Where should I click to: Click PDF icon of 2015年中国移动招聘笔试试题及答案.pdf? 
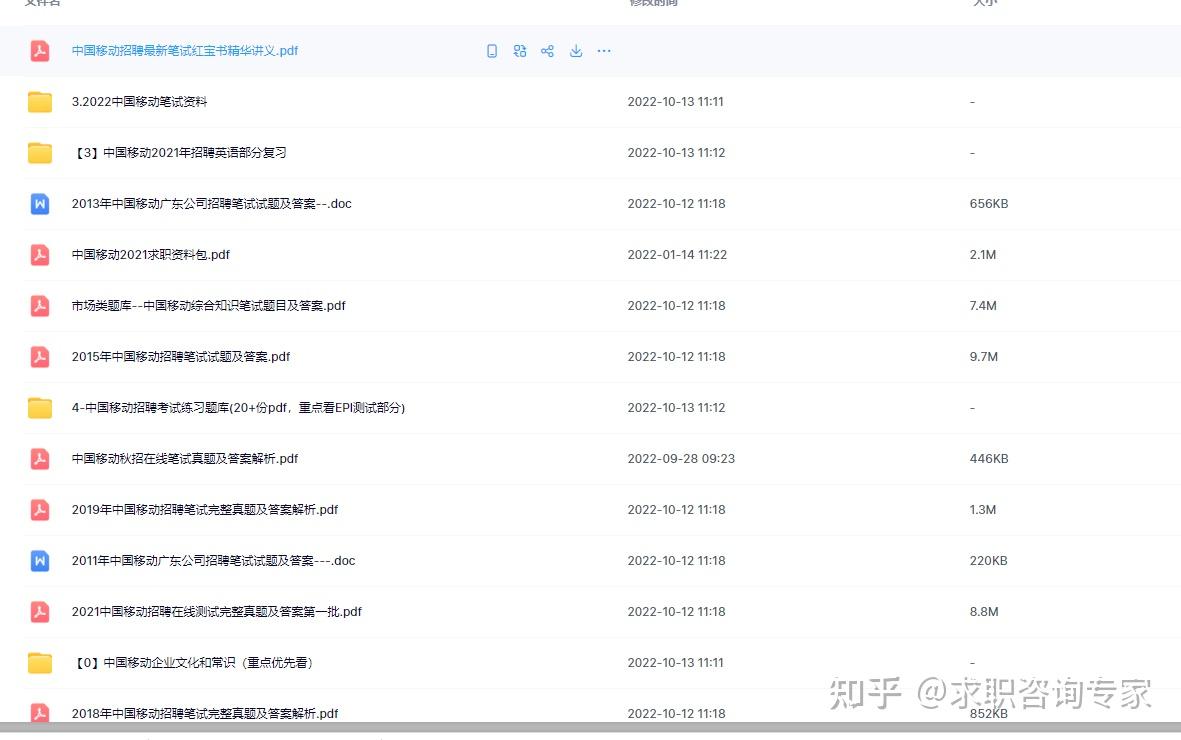[x=40, y=356]
